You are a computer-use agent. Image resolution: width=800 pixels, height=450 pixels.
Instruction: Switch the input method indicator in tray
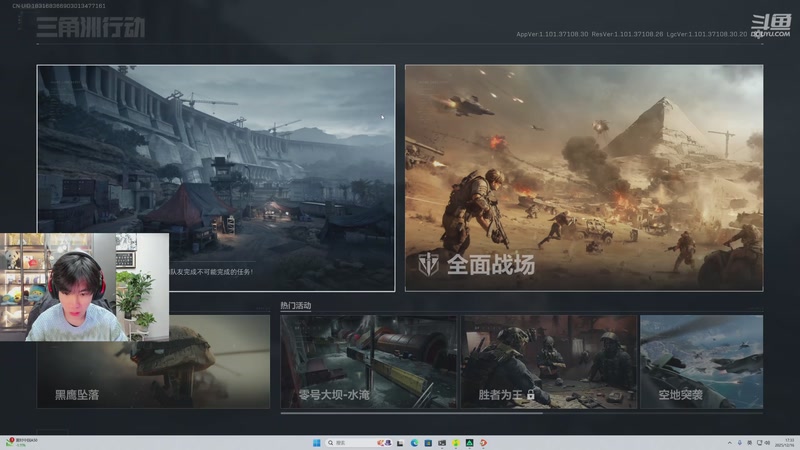[x=749, y=443]
